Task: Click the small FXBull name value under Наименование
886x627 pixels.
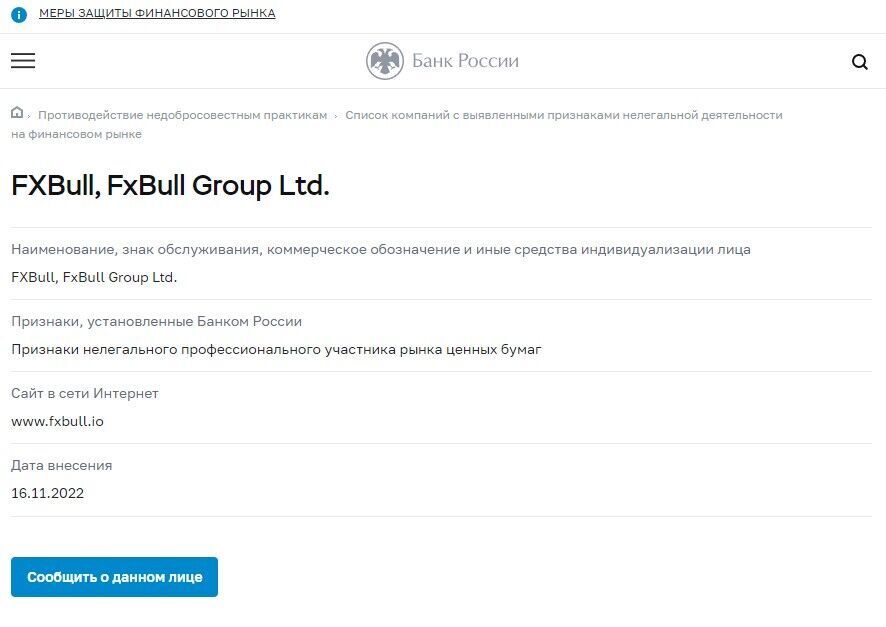Action: point(94,277)
